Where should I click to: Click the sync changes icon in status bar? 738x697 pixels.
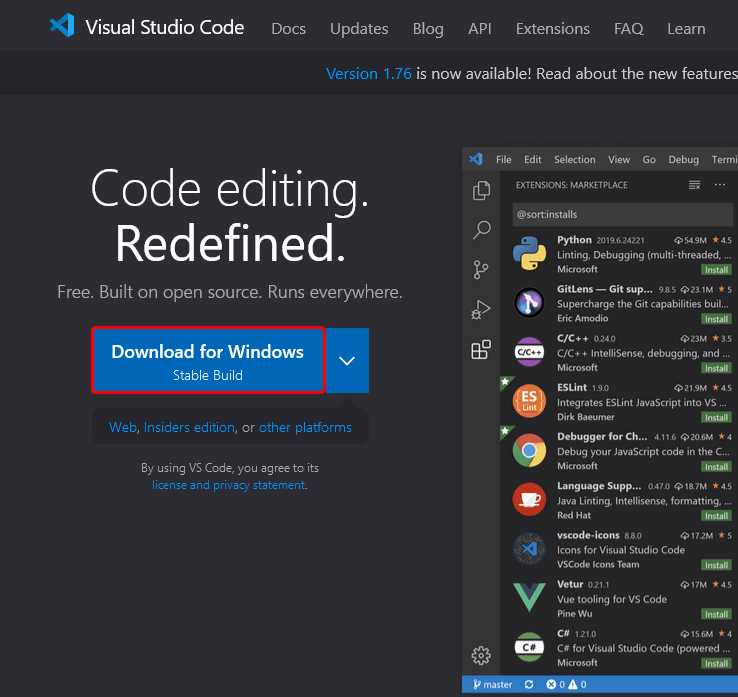click(x=529, y=684)
